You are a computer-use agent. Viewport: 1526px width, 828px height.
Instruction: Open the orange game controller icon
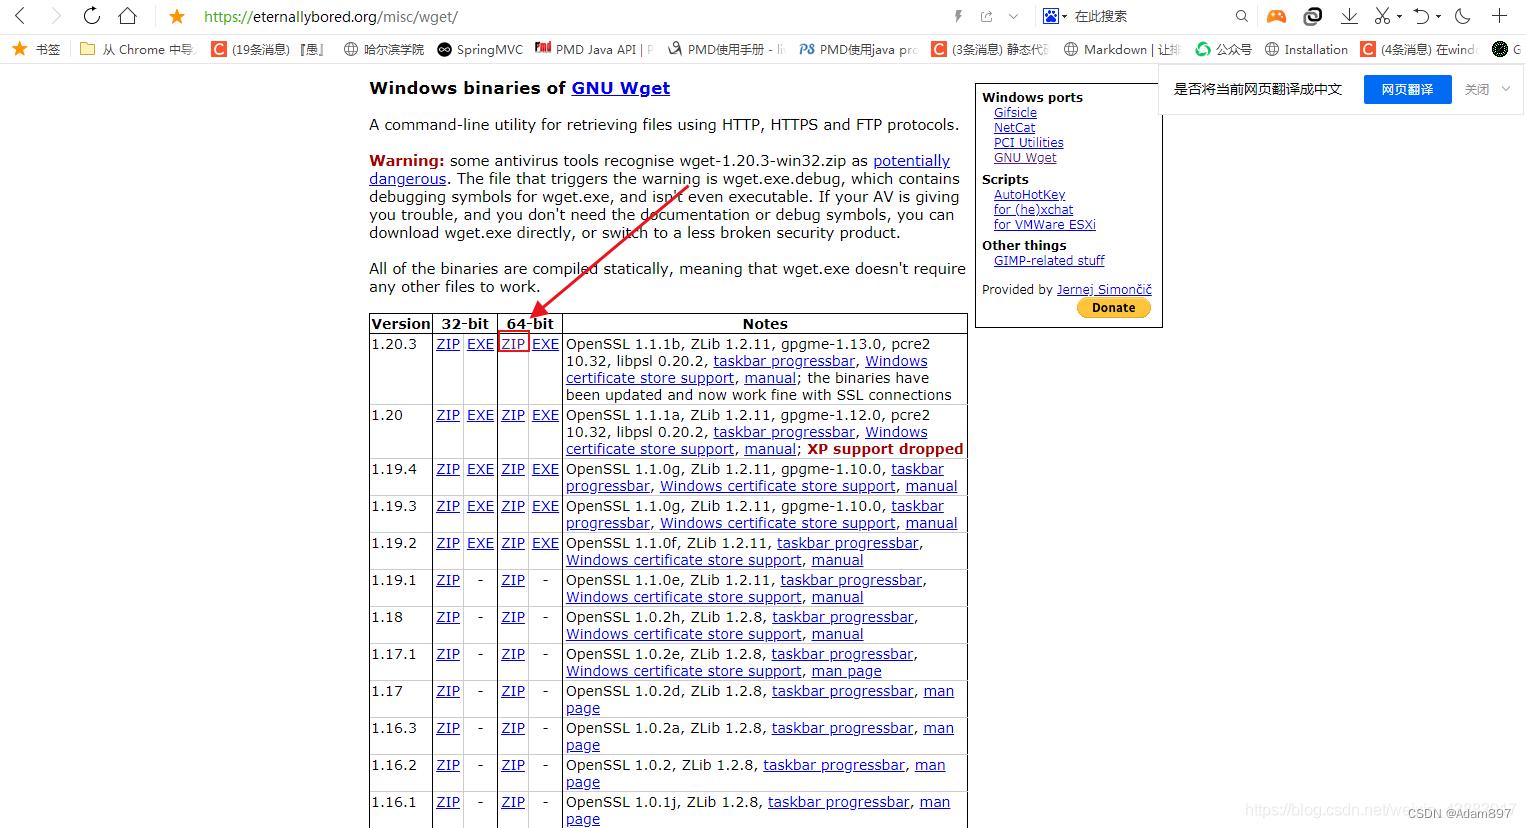(1277, 16)
